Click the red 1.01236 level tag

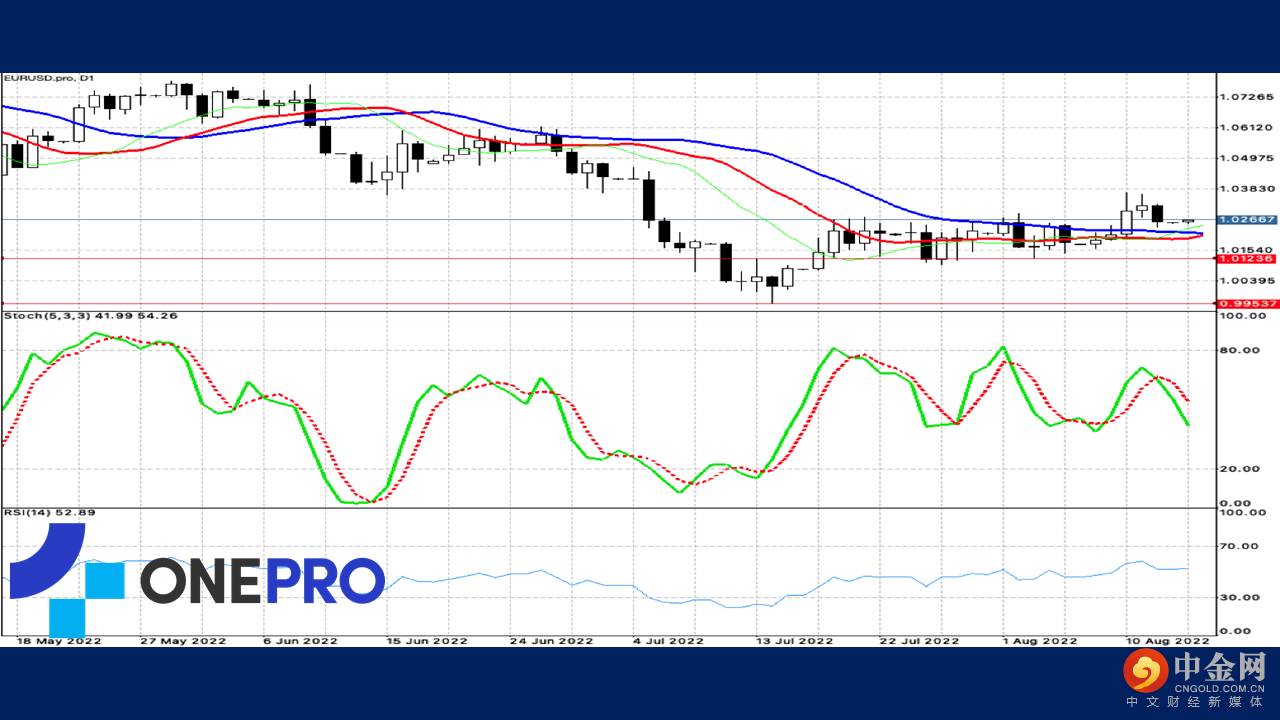(x=1246, y=258)
